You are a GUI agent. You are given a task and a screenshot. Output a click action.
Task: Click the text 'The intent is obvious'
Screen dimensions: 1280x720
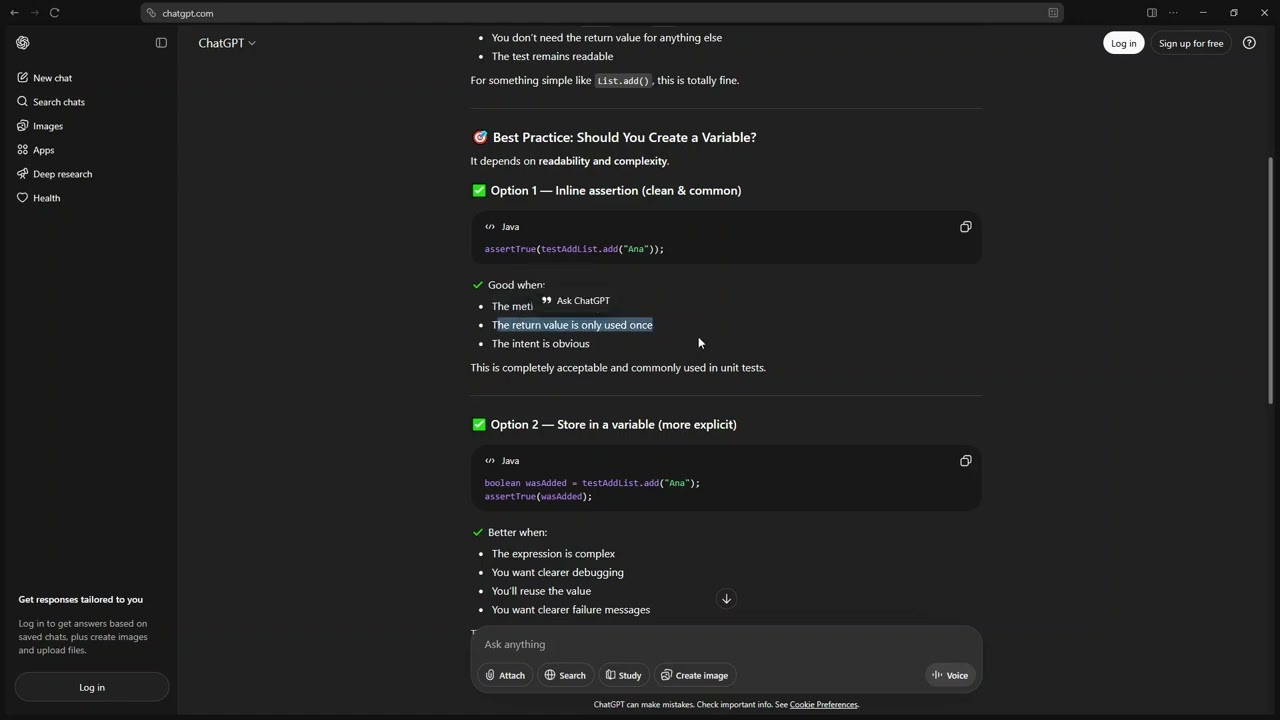click(540, 344)
